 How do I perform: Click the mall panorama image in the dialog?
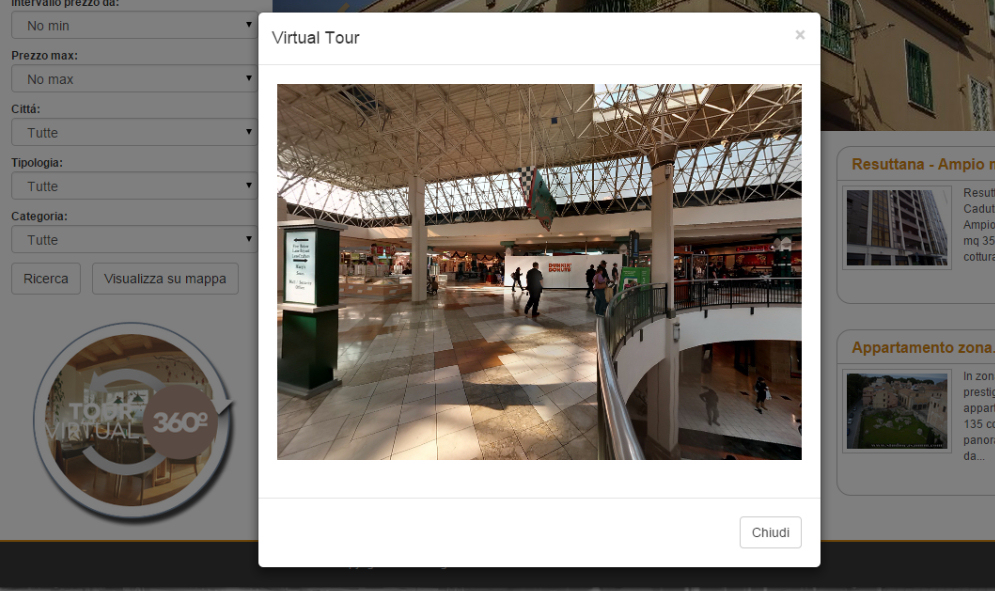(x=539, y=272)
